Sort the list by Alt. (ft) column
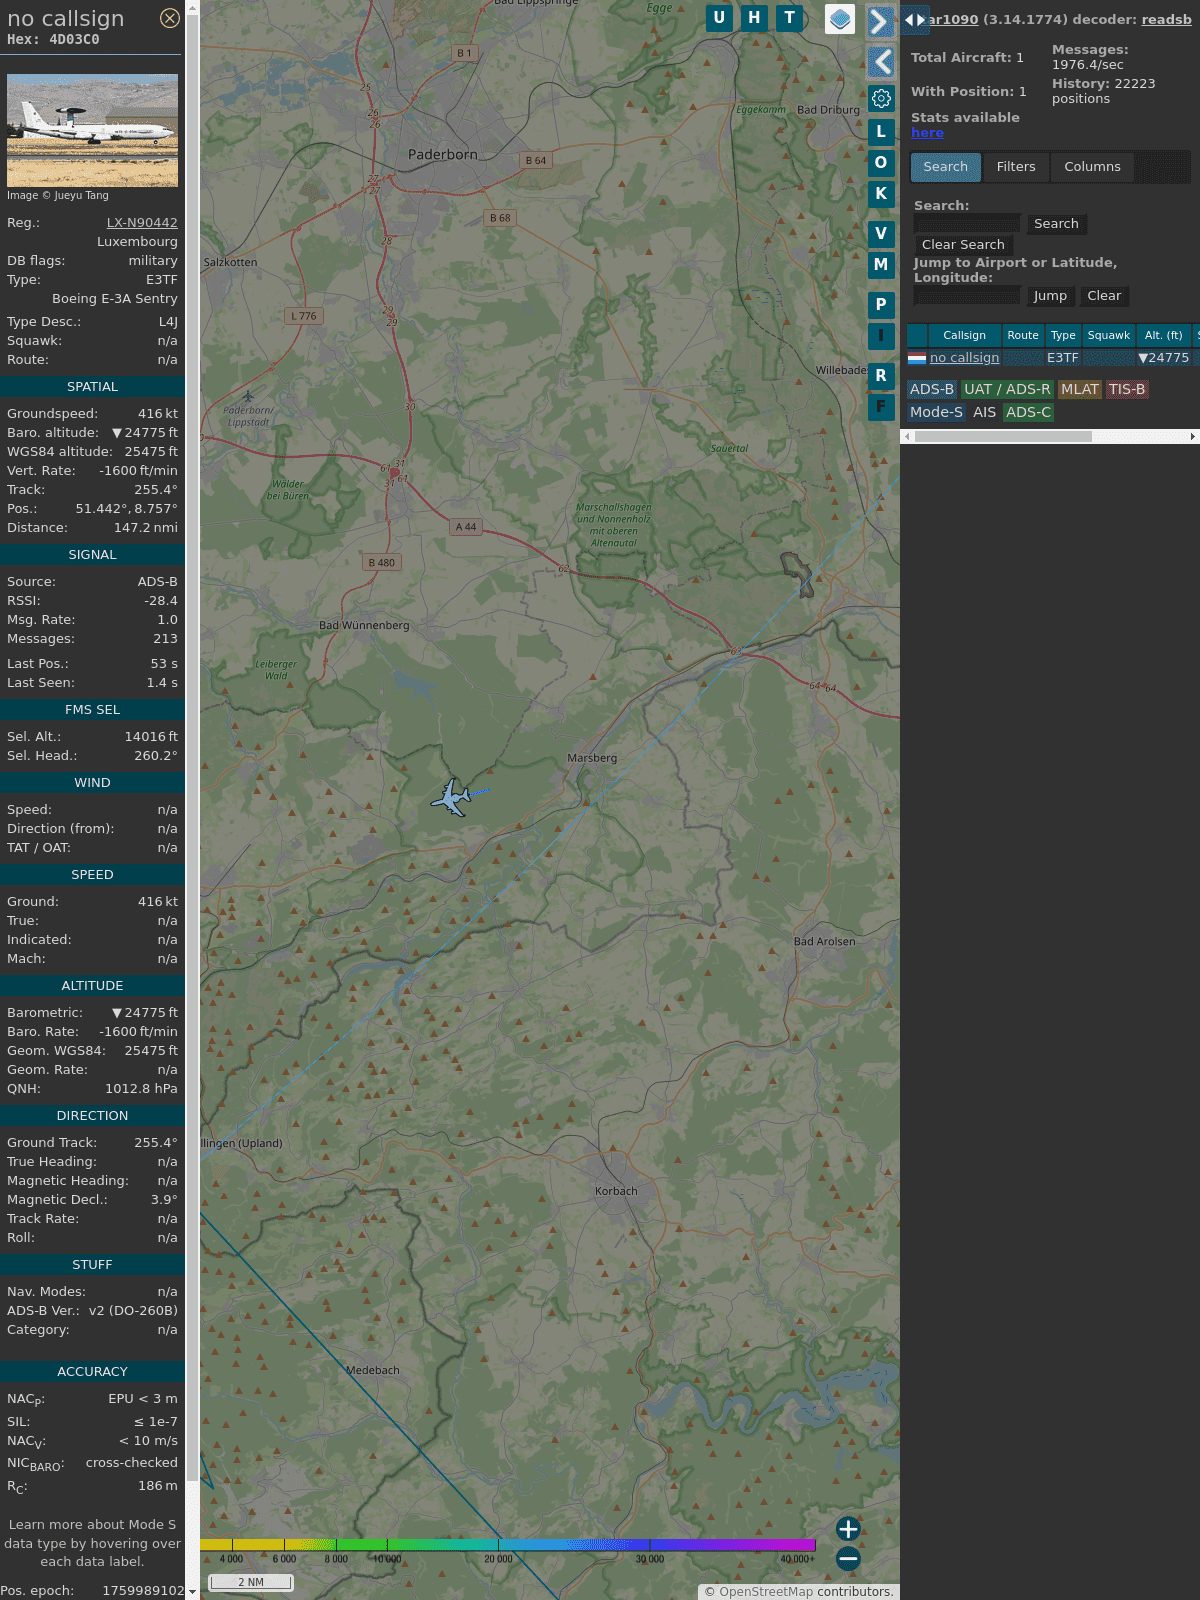 [x=1163, y=335]
